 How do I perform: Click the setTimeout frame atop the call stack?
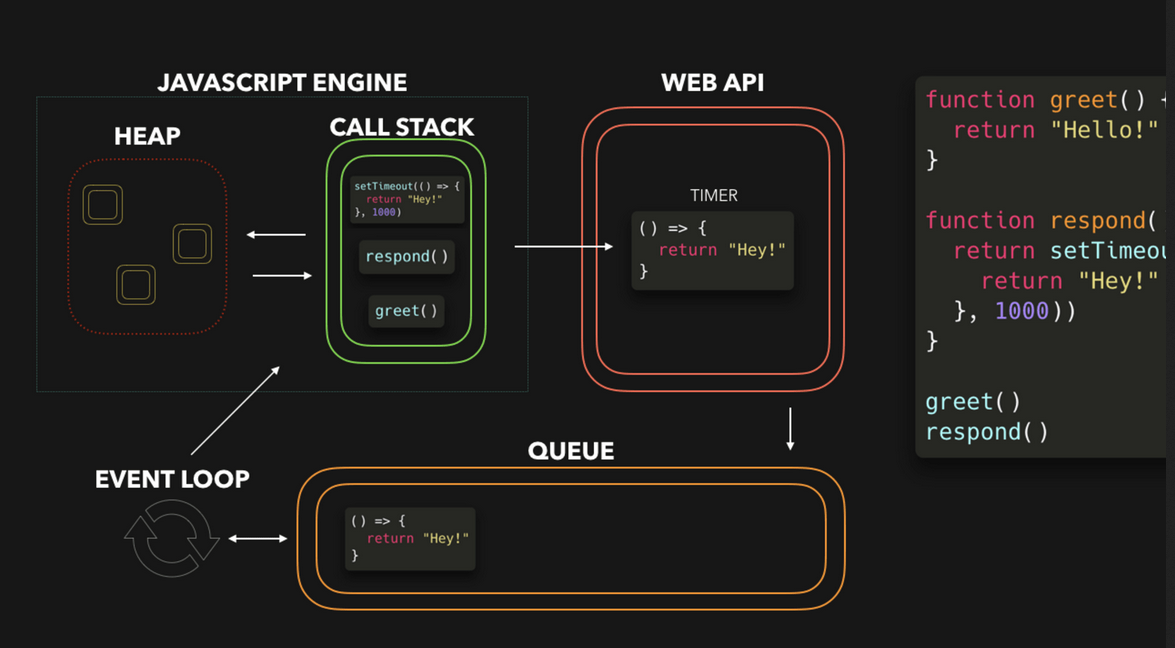pos(406,199)
